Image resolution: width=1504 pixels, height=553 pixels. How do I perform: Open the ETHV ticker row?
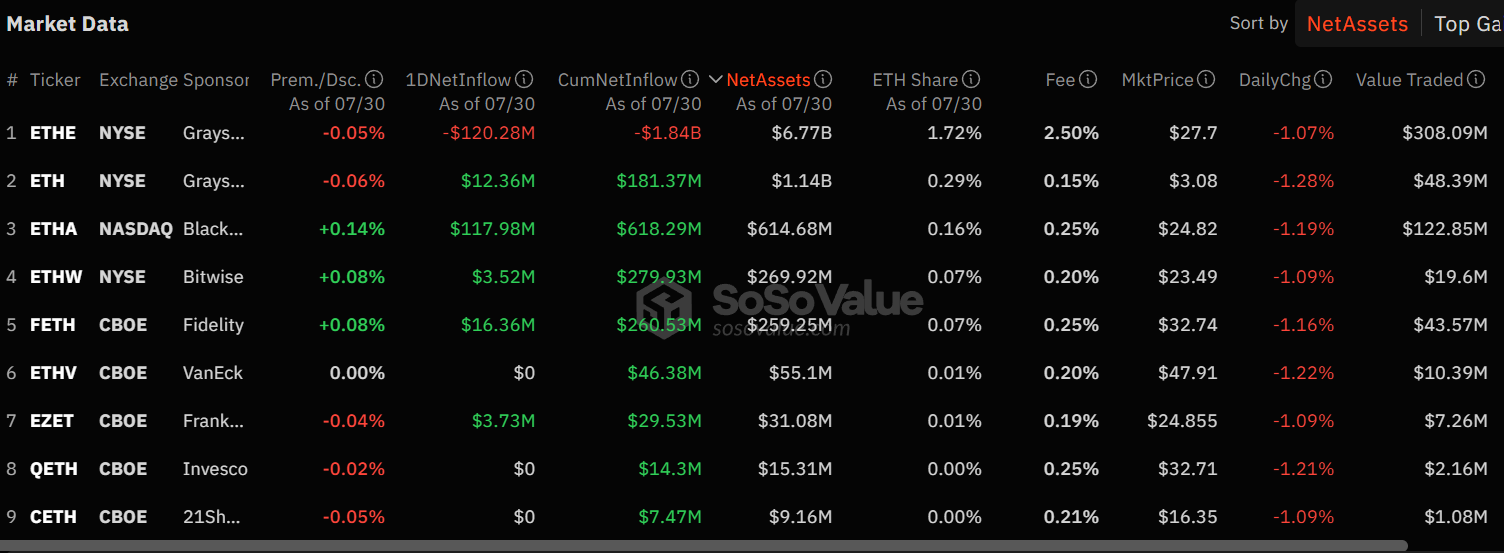pos(53,373)
